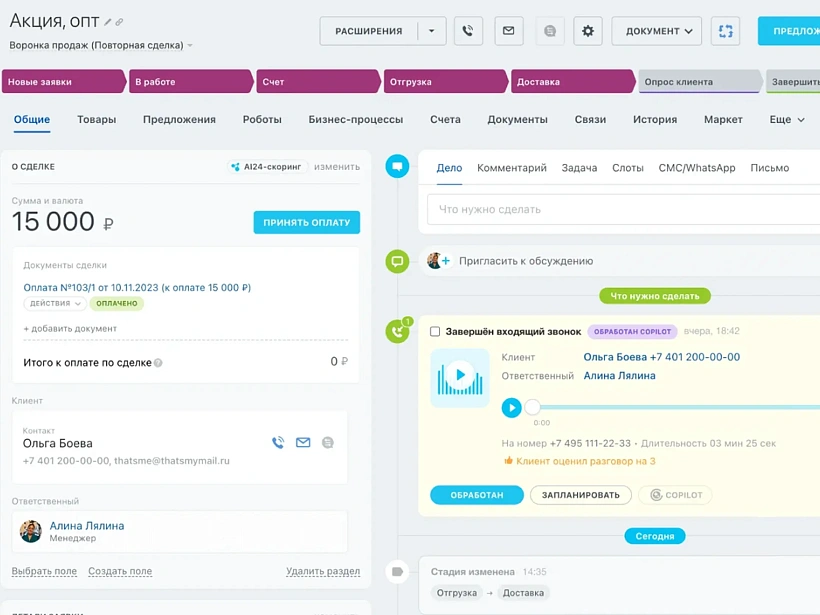Play the call recording waveform thumbnail
Screen dimensions: 820x615
tap(459, 380)
